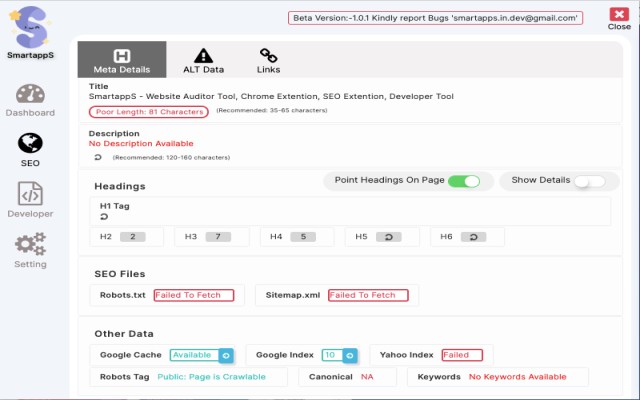This screenshot has width=640, height=400.
Task: Reload the H1 Tag refresh icon
Action: 104,217
